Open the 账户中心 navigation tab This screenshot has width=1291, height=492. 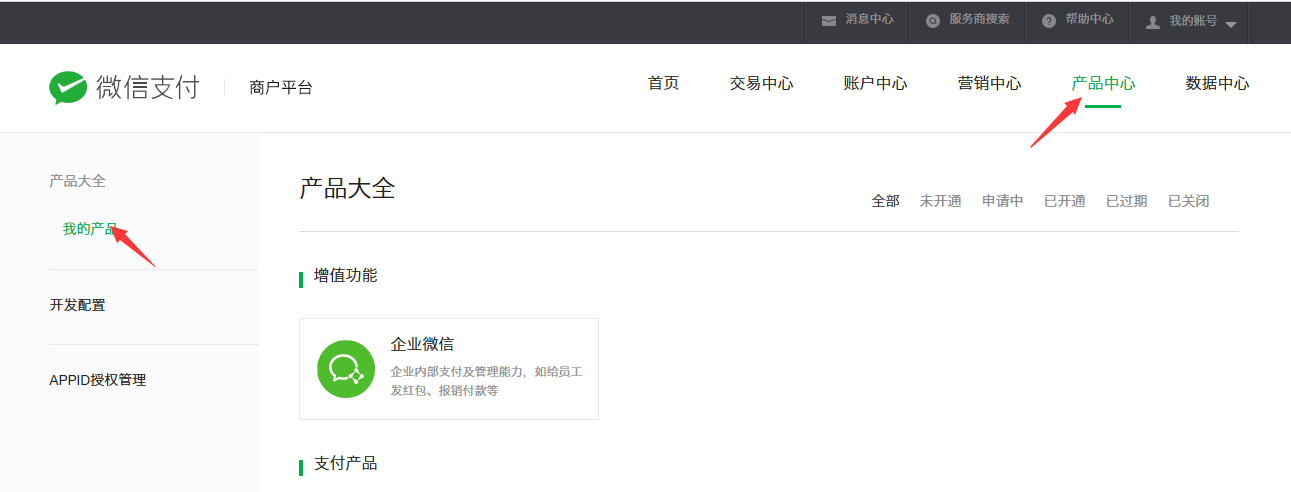tap(876, 84)
